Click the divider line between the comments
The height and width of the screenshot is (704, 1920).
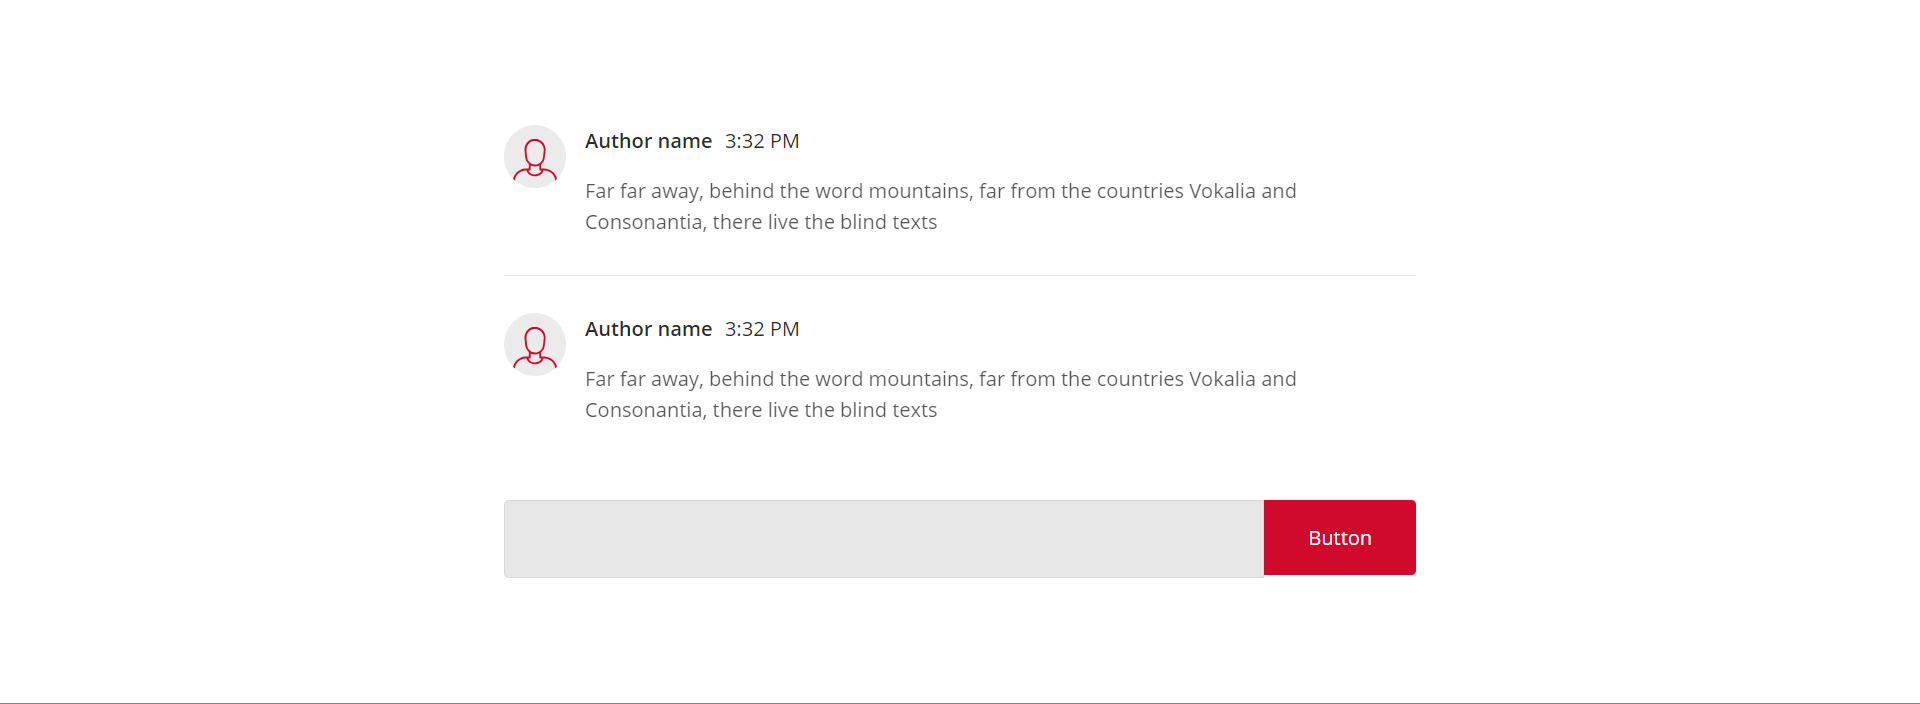tap(960, 275)
